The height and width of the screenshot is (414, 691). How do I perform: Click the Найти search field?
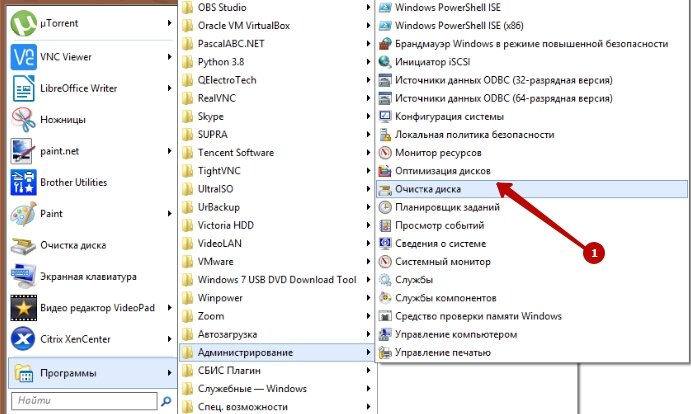(x=84, y=401)
